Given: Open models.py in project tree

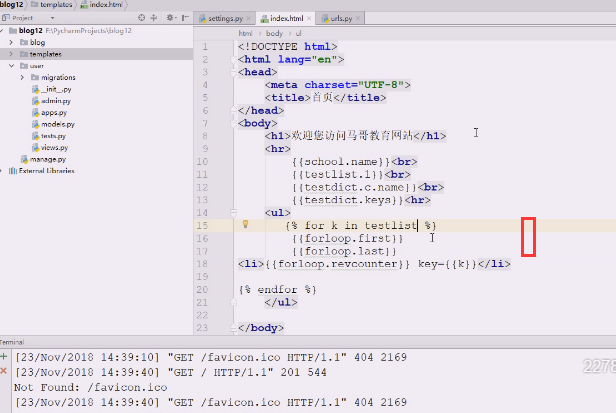Looking at the screenshot, I should 54,124.
